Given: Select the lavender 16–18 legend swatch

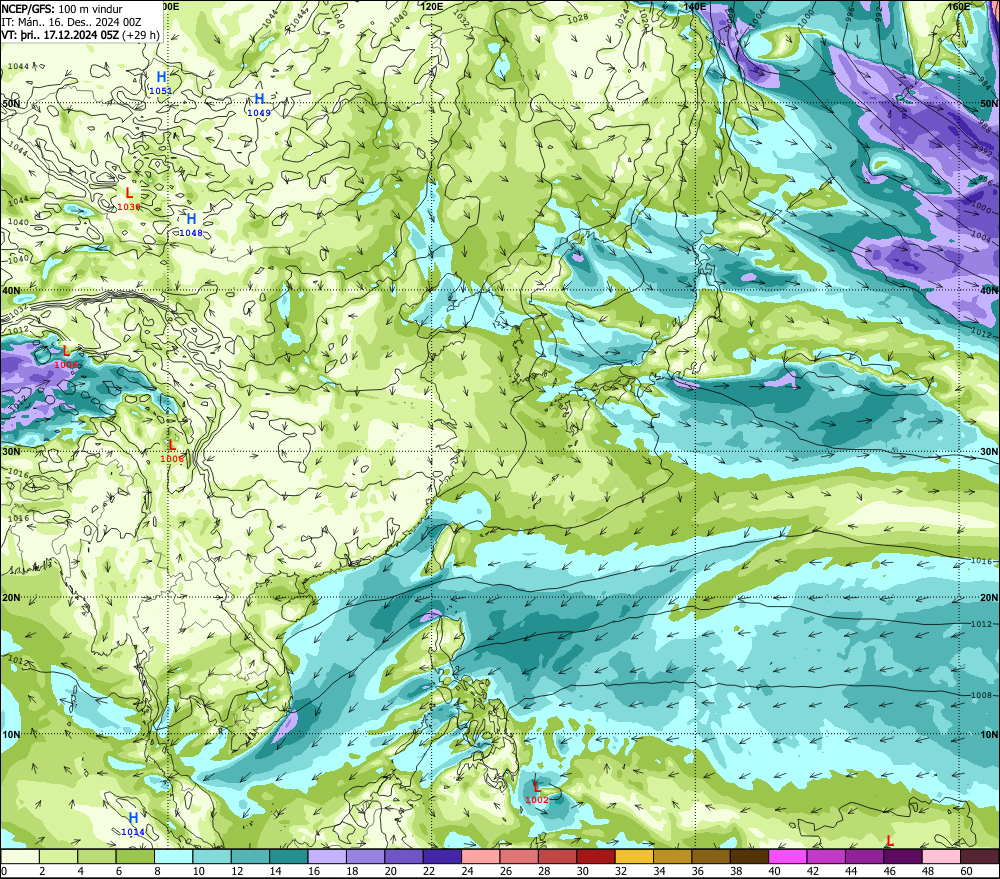Looking at the screenshot, I should tap(327, 857).
